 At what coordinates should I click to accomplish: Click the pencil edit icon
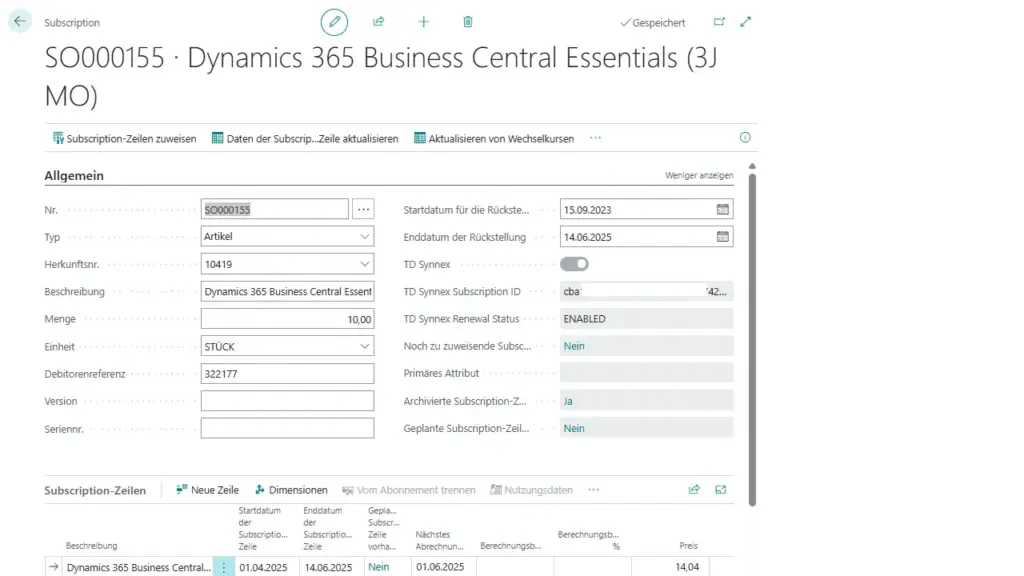pyautogui.click(x=334, y=22)
